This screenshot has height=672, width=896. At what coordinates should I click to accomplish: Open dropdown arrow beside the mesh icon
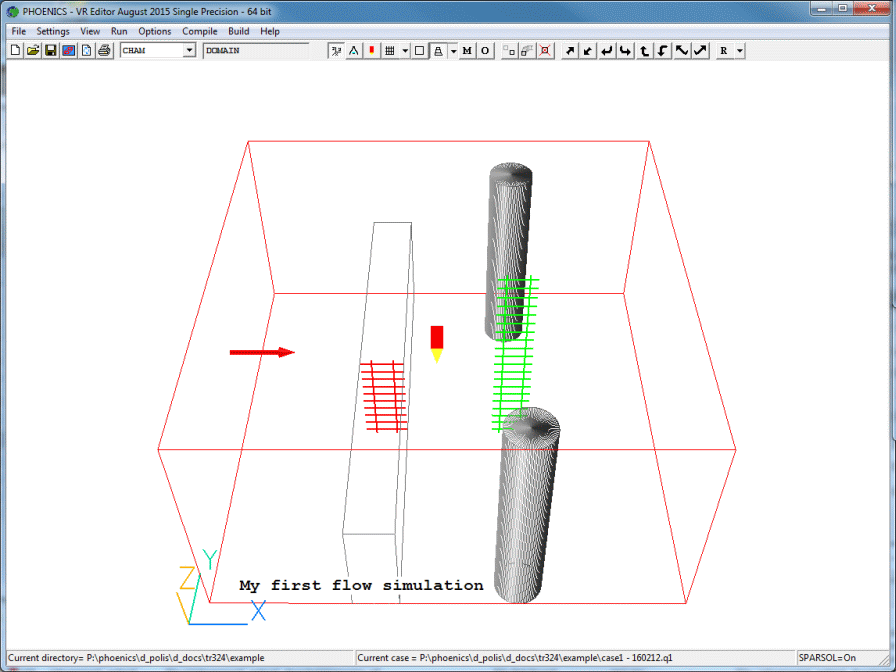click(x=405, y=50)
